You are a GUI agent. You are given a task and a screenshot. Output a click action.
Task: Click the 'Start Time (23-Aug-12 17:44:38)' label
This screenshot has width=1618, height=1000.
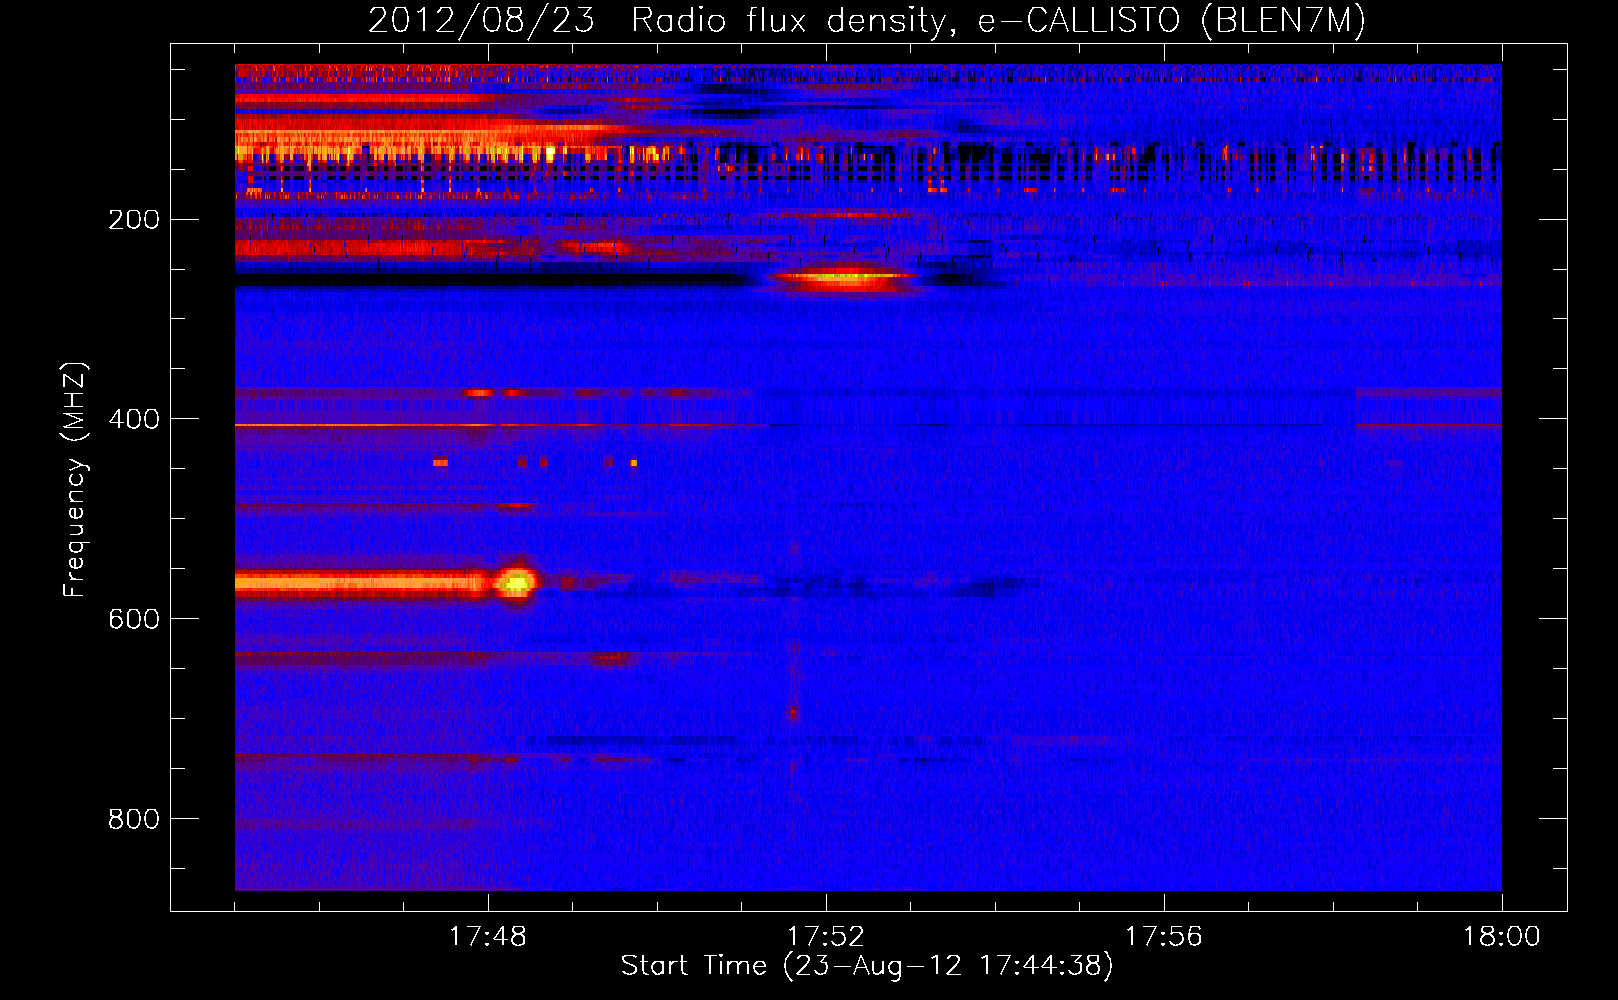click(867, 966)
